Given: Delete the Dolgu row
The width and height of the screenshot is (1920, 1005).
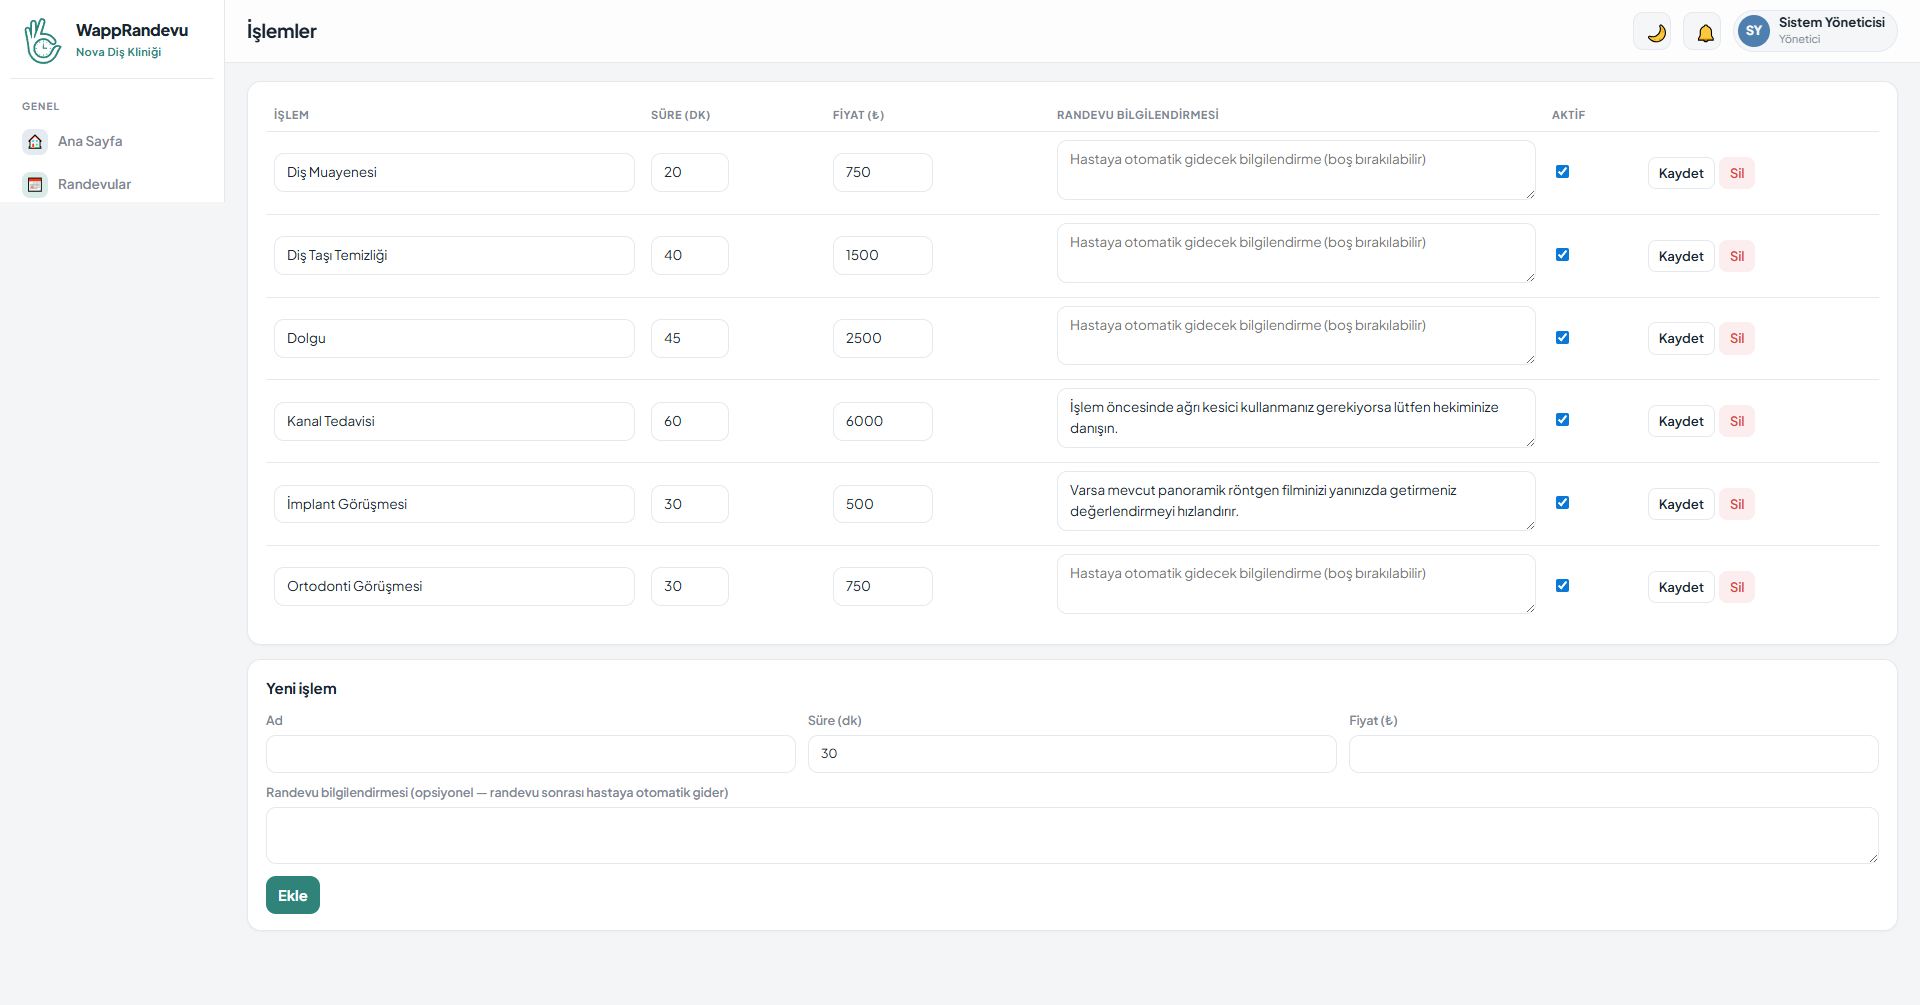Looking at the screenshot, I should coord(1737,338).
